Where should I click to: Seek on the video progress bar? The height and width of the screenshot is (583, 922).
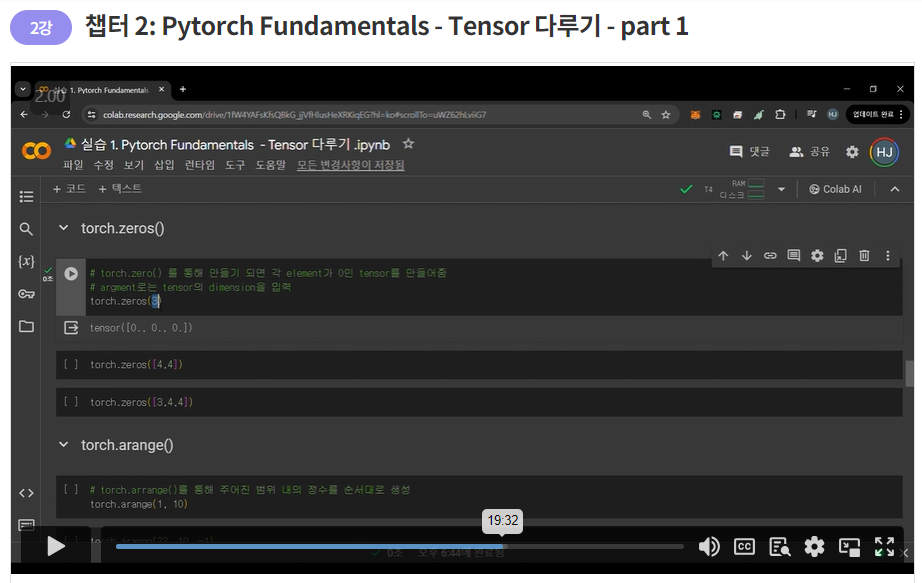400,547
